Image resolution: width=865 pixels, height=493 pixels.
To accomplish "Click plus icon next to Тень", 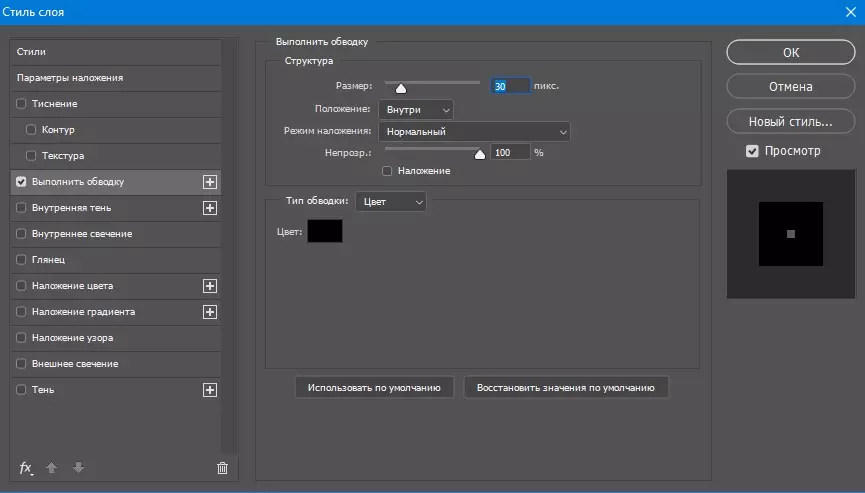I will tap(210, 390).
